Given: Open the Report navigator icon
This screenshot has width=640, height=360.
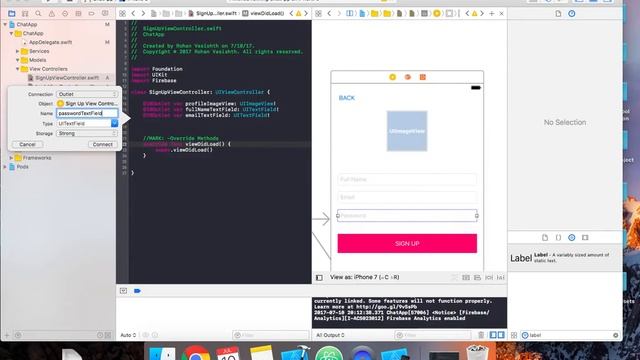Looking at the screenshot, I should [105, 13].
